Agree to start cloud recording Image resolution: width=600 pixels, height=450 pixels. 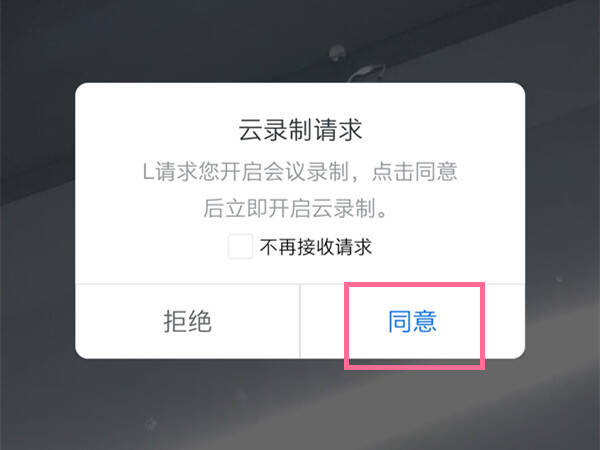[412, 322]
